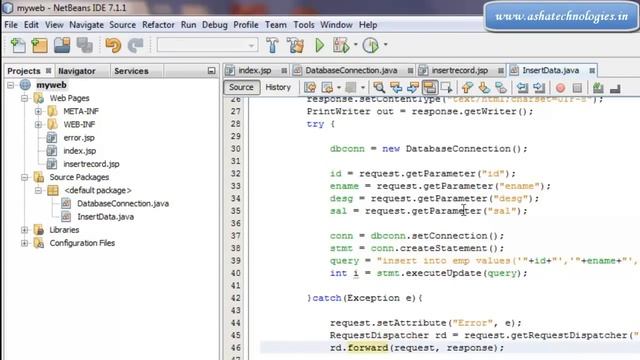Screen dimensions: 640x360
Task: Collapse the default package node
Action: pyautogui.click(x=38, y=190)
